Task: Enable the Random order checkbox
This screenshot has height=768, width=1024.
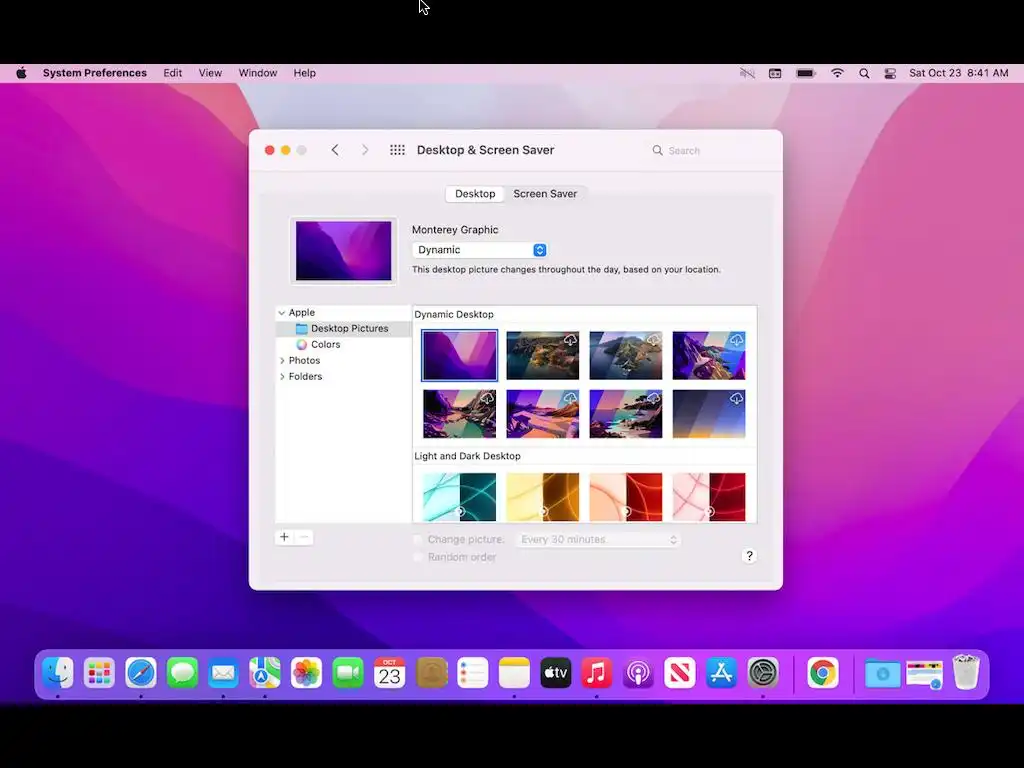Action: point(418,557)
